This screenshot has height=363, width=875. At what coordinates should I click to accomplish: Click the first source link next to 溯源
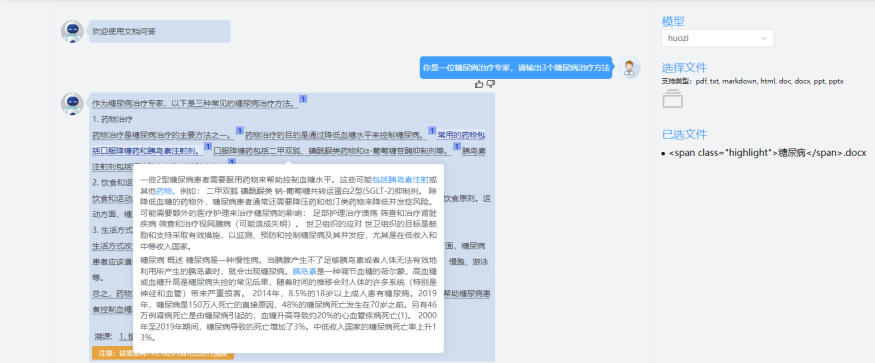click(126, 336)
